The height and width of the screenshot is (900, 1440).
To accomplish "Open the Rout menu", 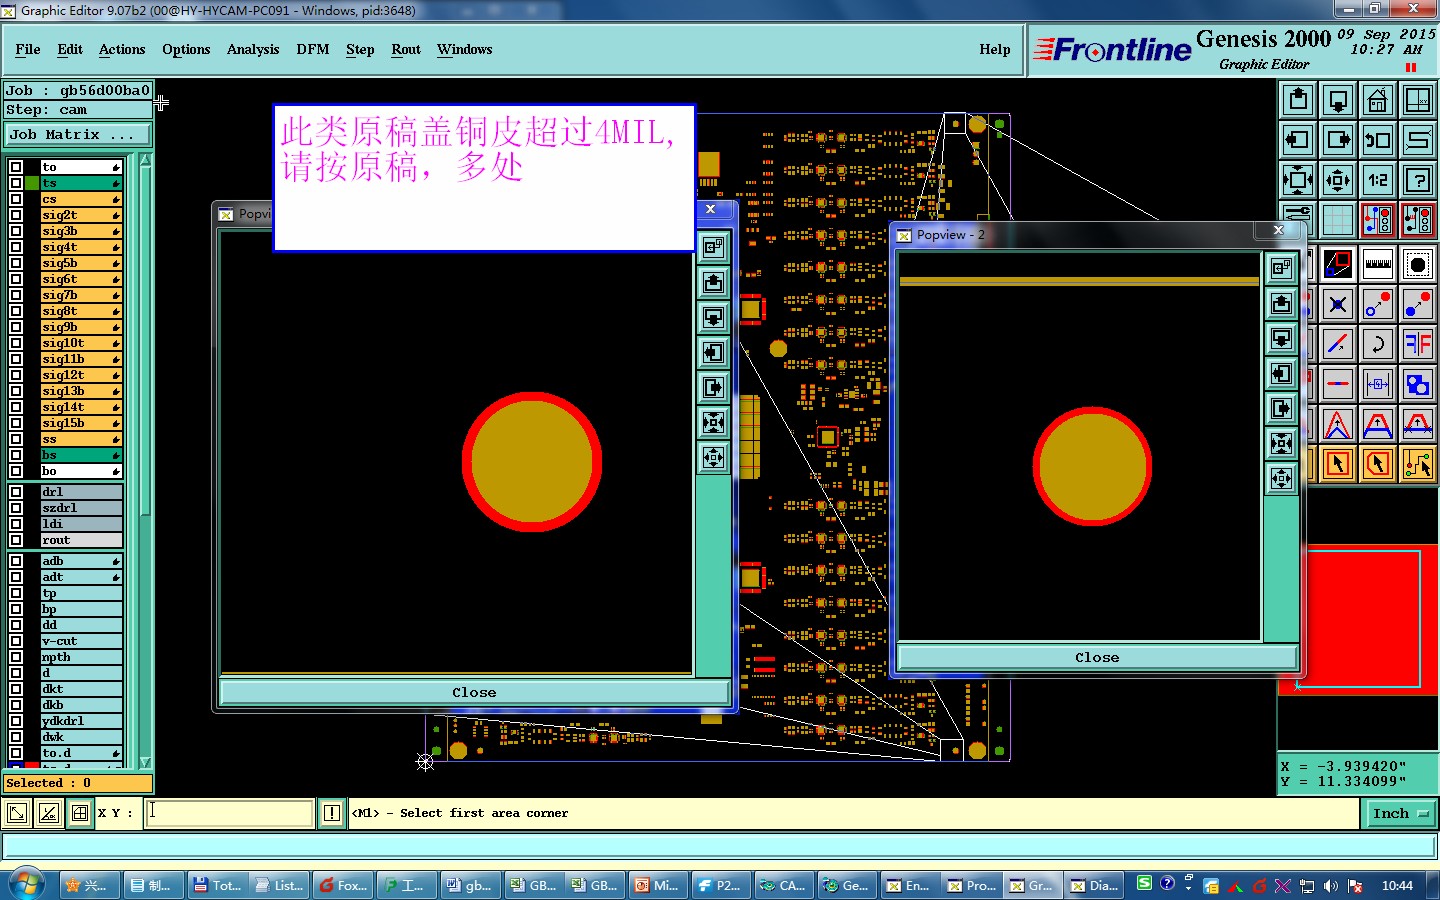I will pos(406,49).
